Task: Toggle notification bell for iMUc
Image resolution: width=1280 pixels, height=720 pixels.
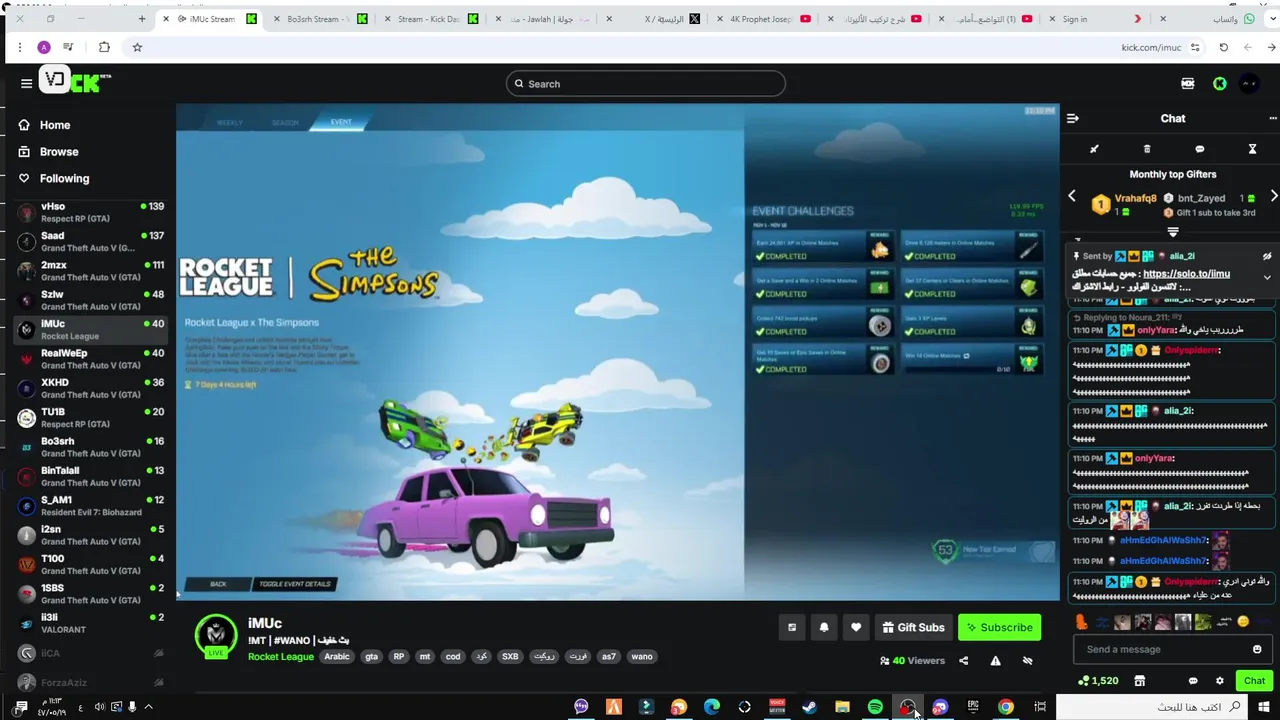Action: [x=824, y=627]
